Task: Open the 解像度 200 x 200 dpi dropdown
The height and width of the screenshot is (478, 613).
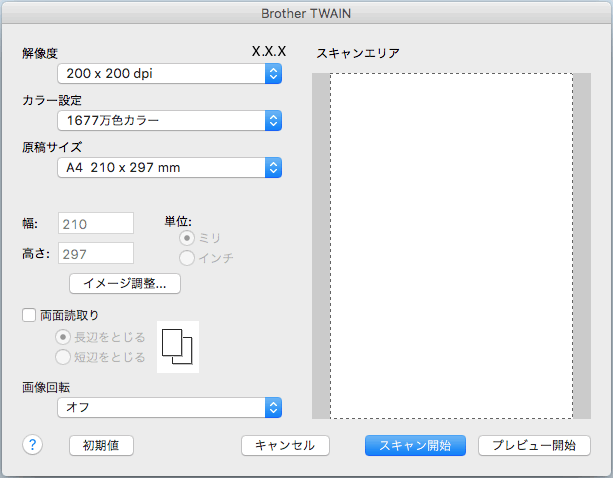Action: (x=169, y=73)
